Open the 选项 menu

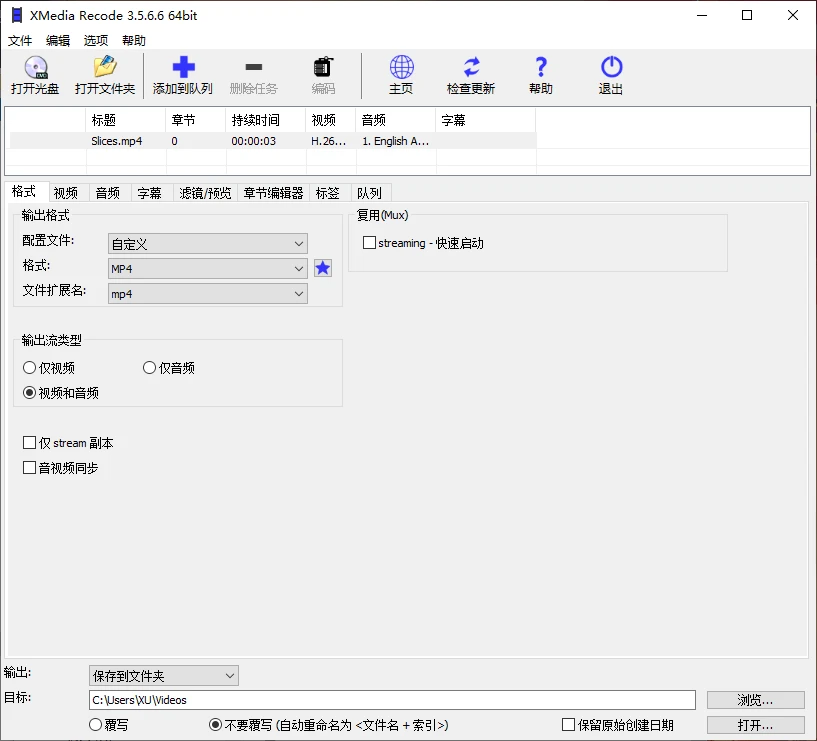click(95, 40)
